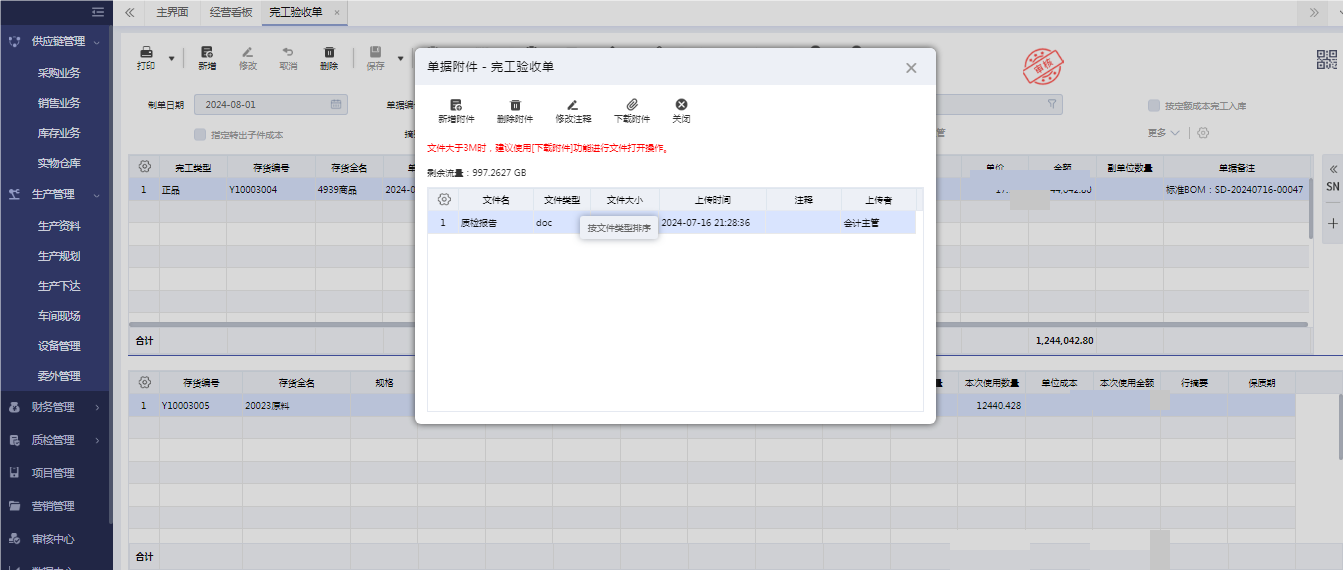Expand the 更多 options dropdown
Screen dimensions: 1343x570
click(x=1165, y=133)
